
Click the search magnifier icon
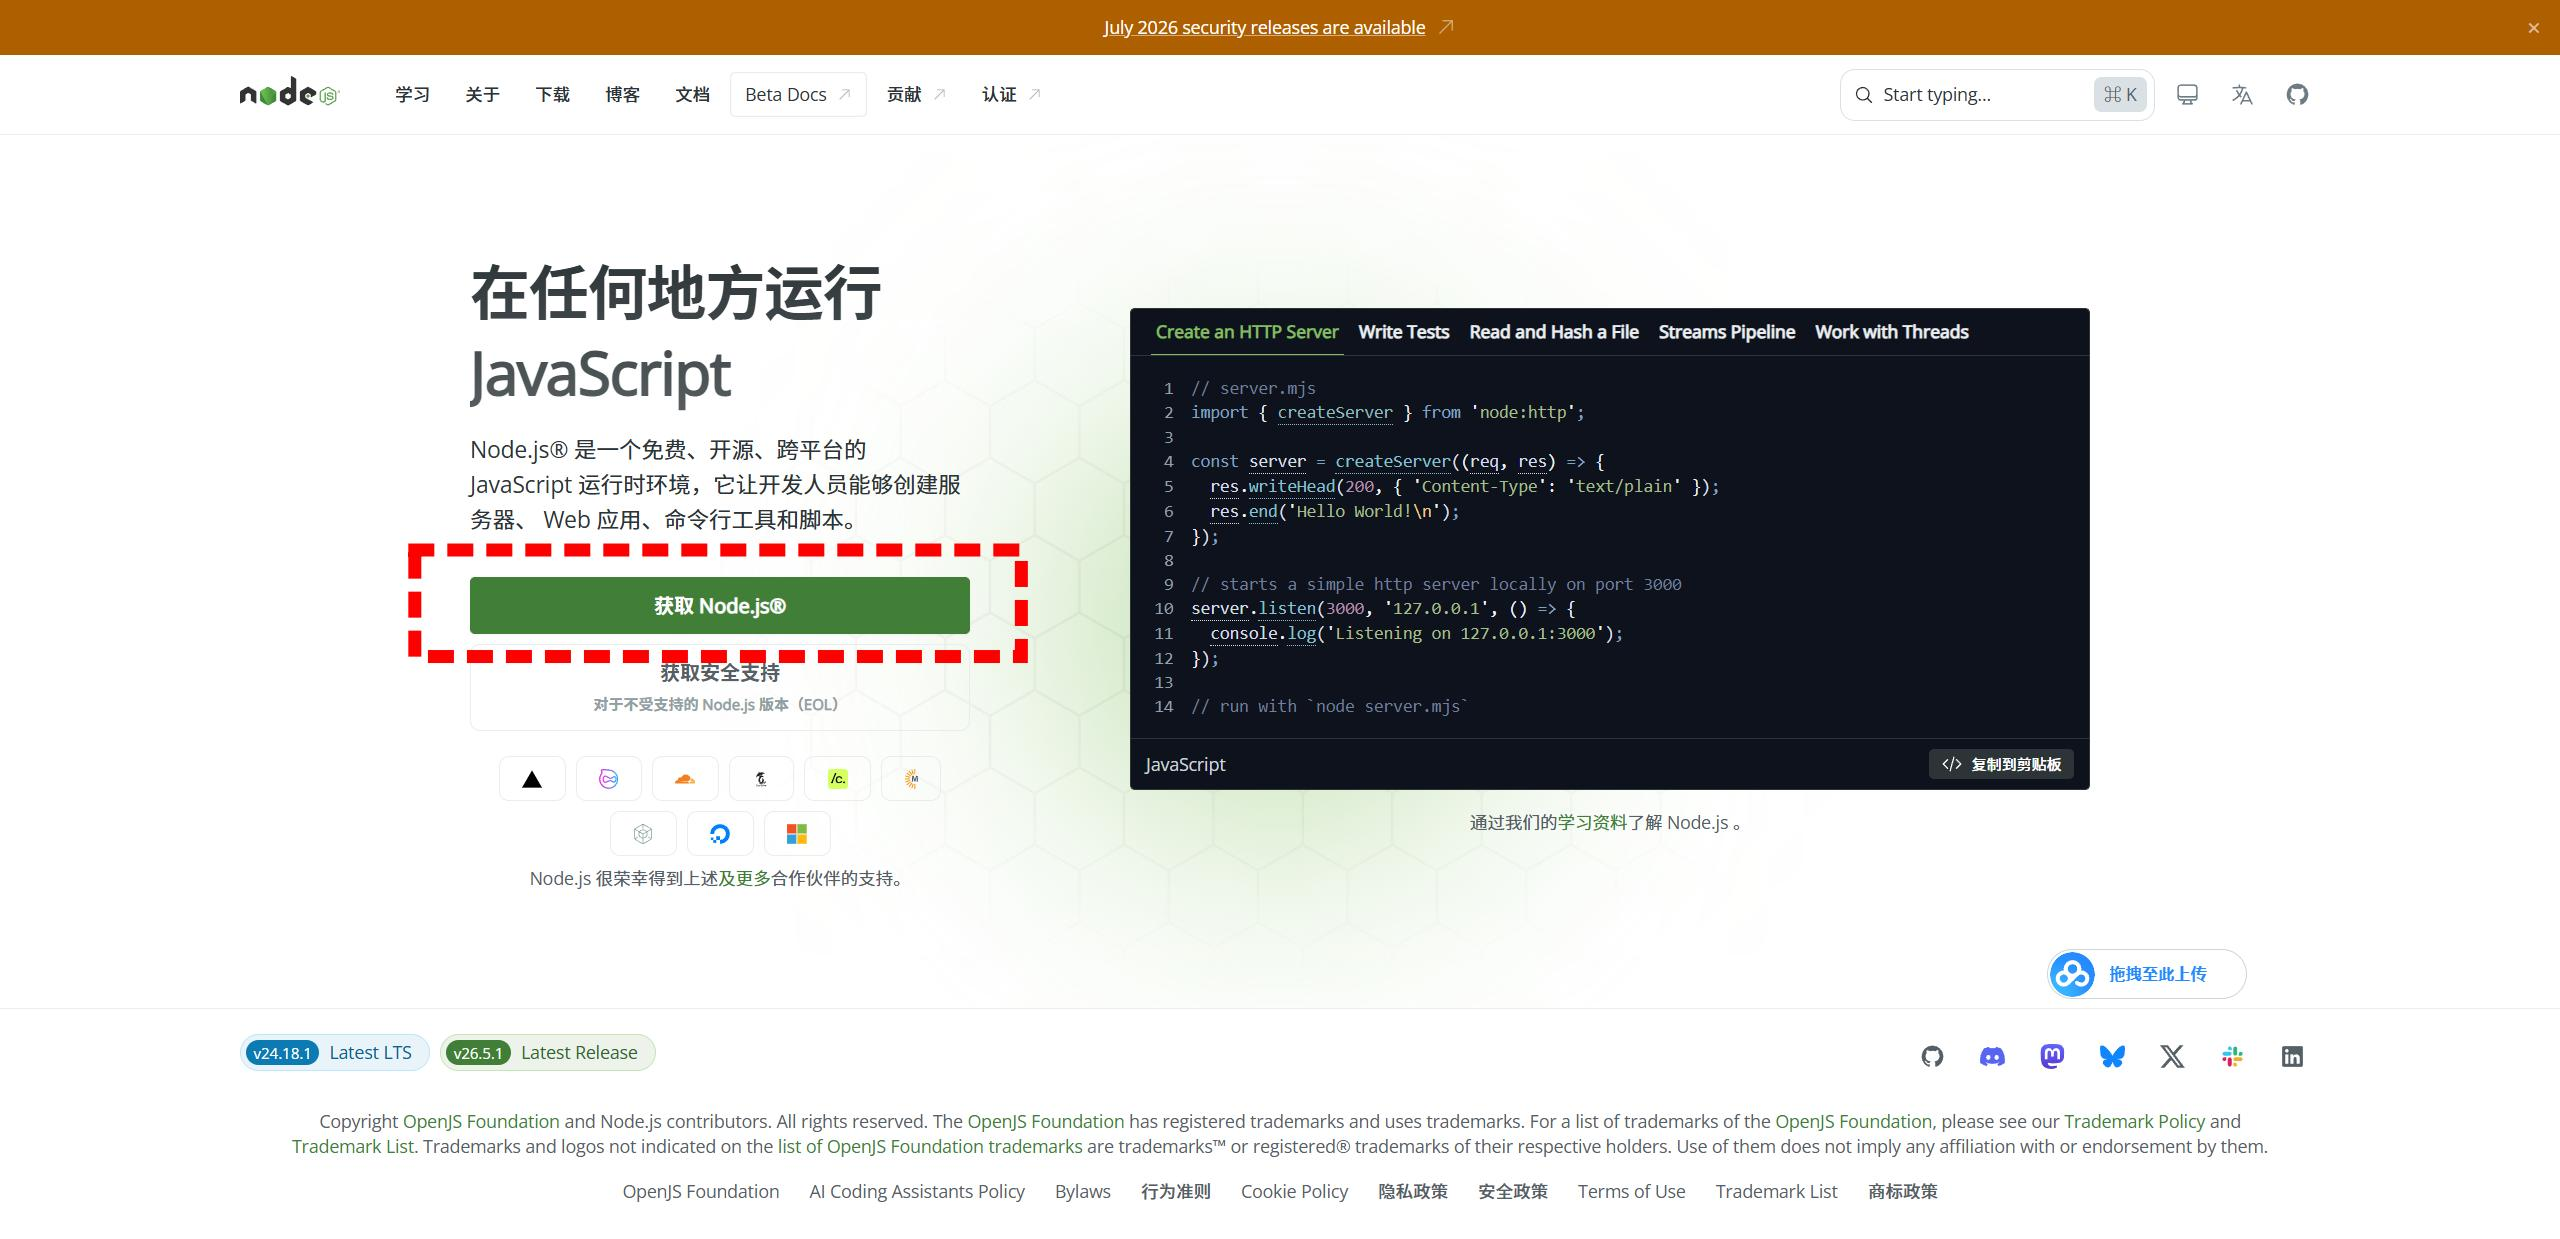(1863, 95)
